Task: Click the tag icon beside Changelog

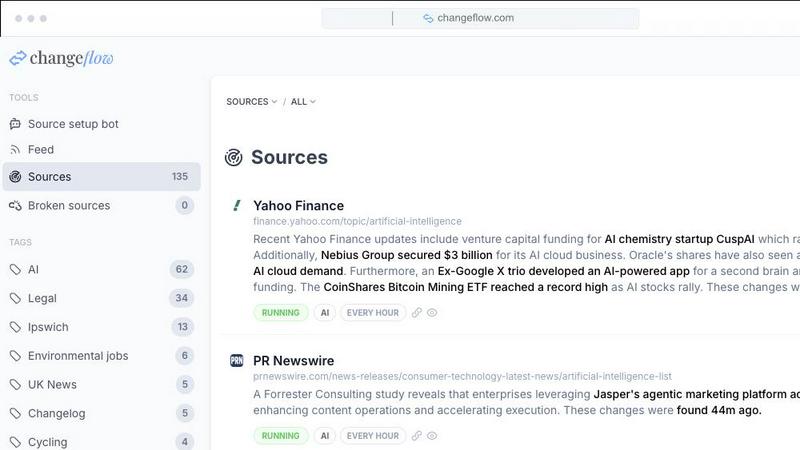Action: (x=15, y=413)
